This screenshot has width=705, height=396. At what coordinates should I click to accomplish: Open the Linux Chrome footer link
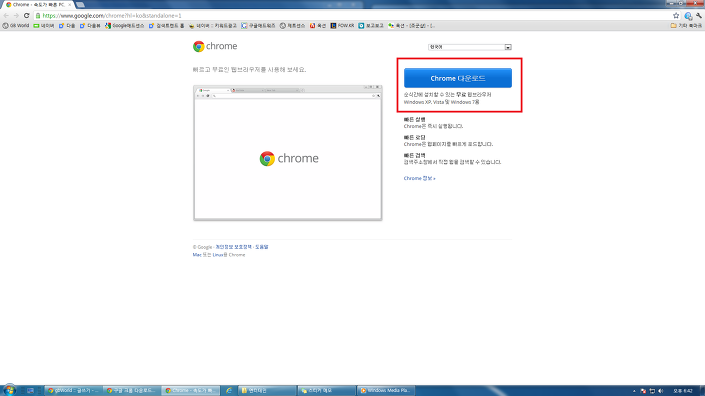tap(218, 255)
